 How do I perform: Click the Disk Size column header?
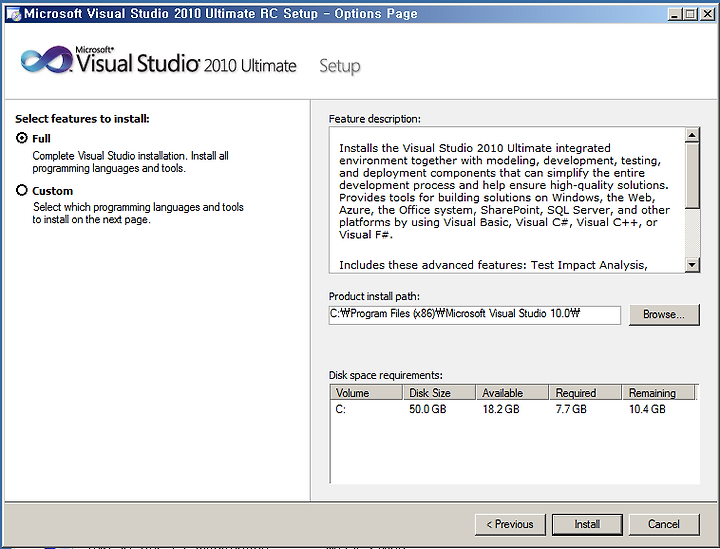(x=439, y=393)
